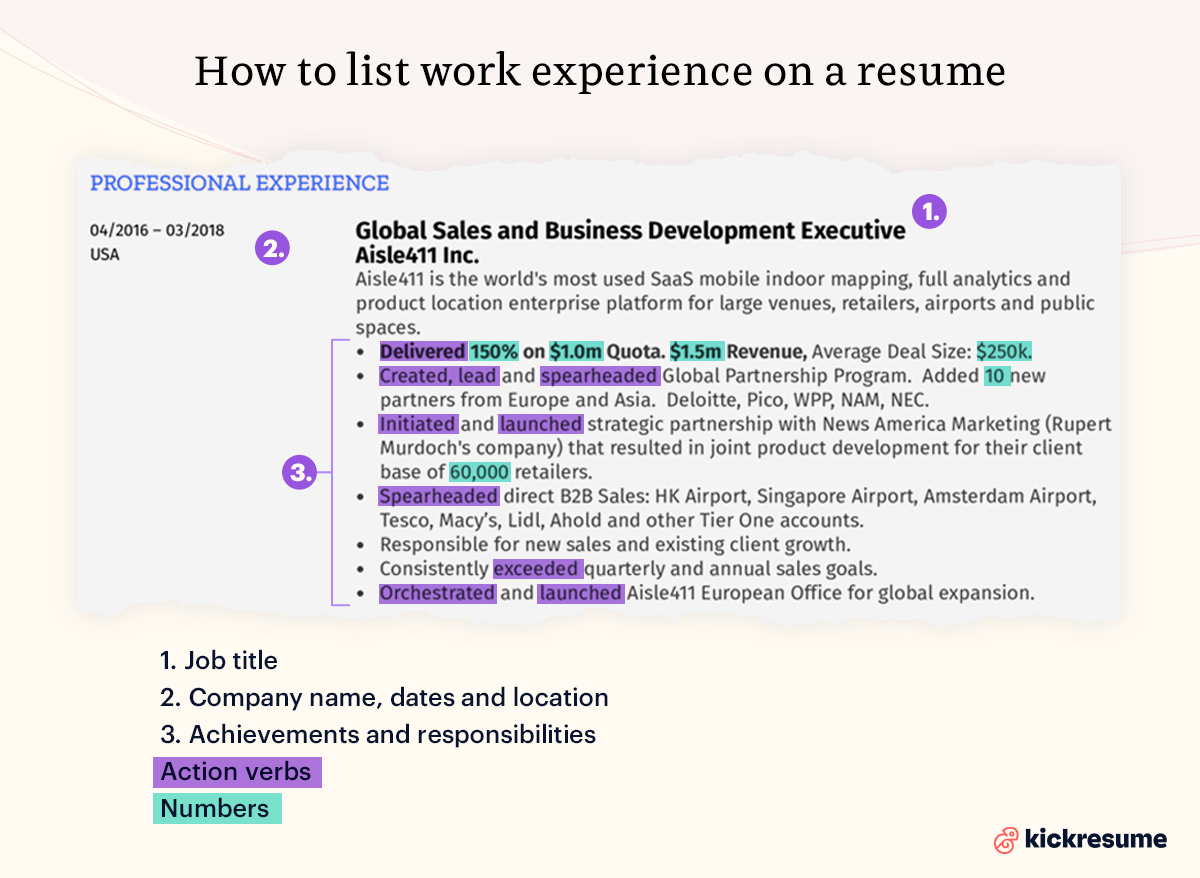Screen dimensions: 1200x878
Task: Click the teal highlighted "$250k." figure
Action: coord(1004,352)
